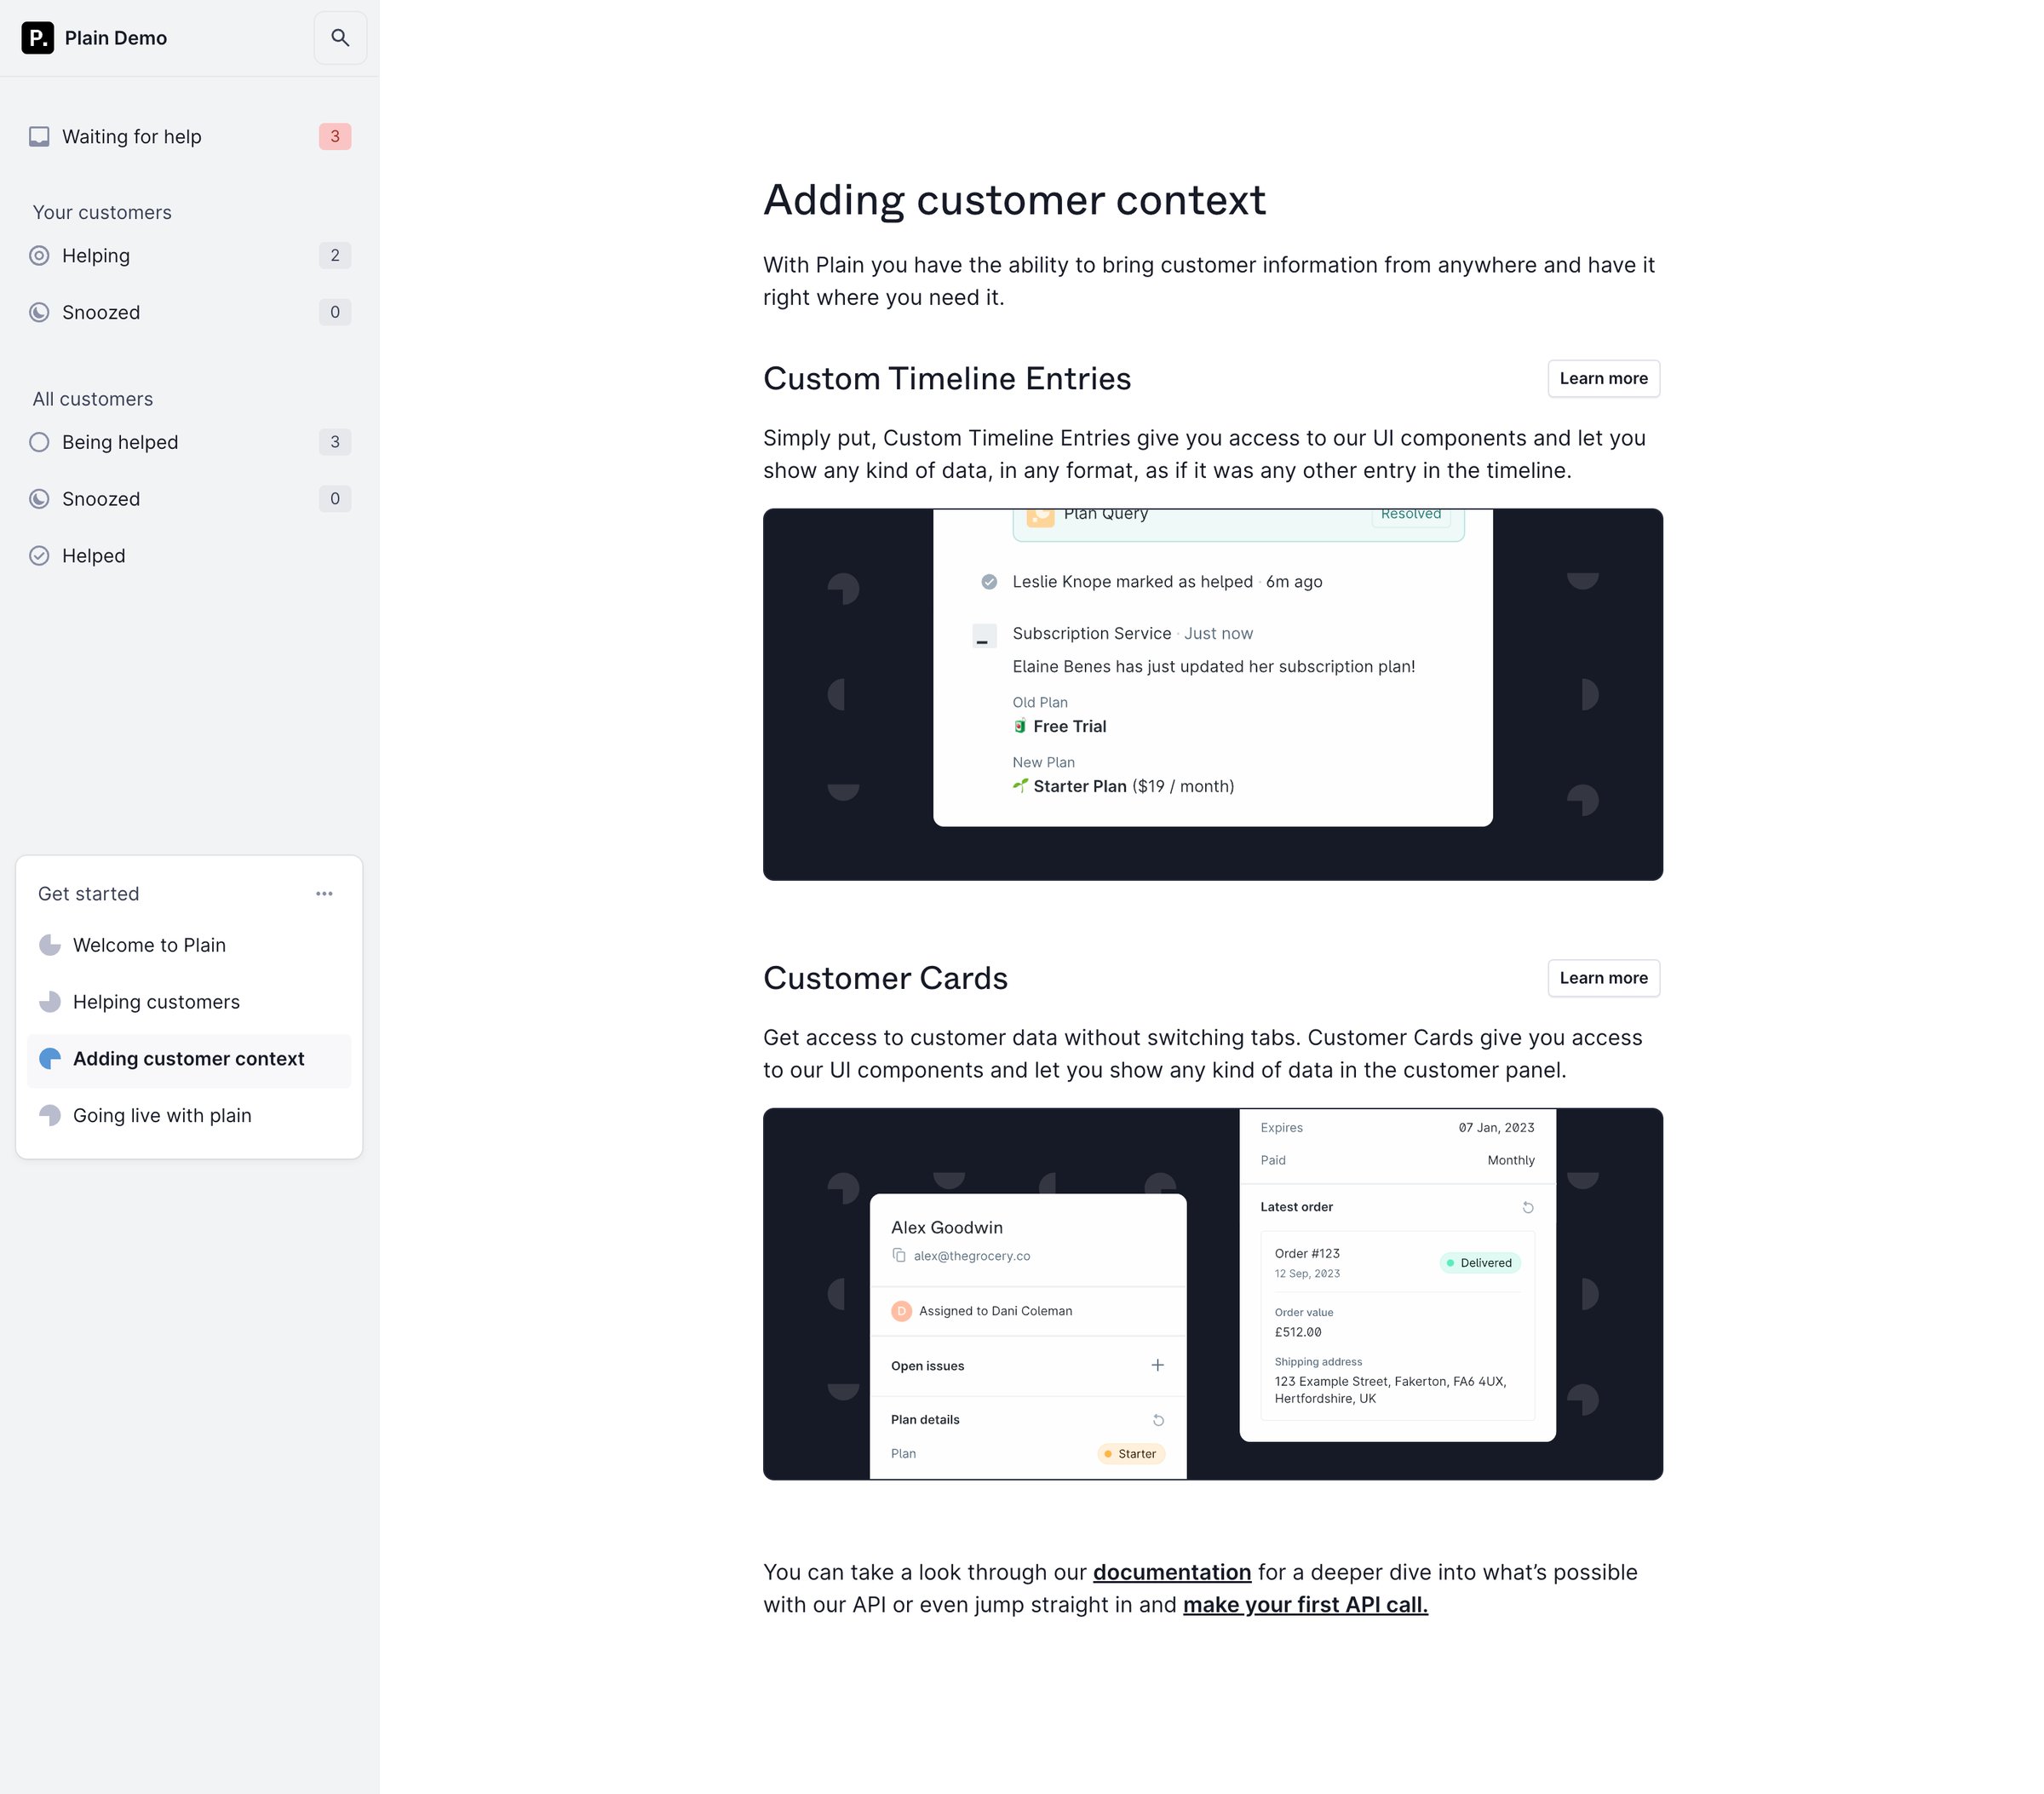This screenshot has width=2044, height=1794.
Task: Click the Custom Timeline Entries preview image
Action: click(x=1212, y=694)
